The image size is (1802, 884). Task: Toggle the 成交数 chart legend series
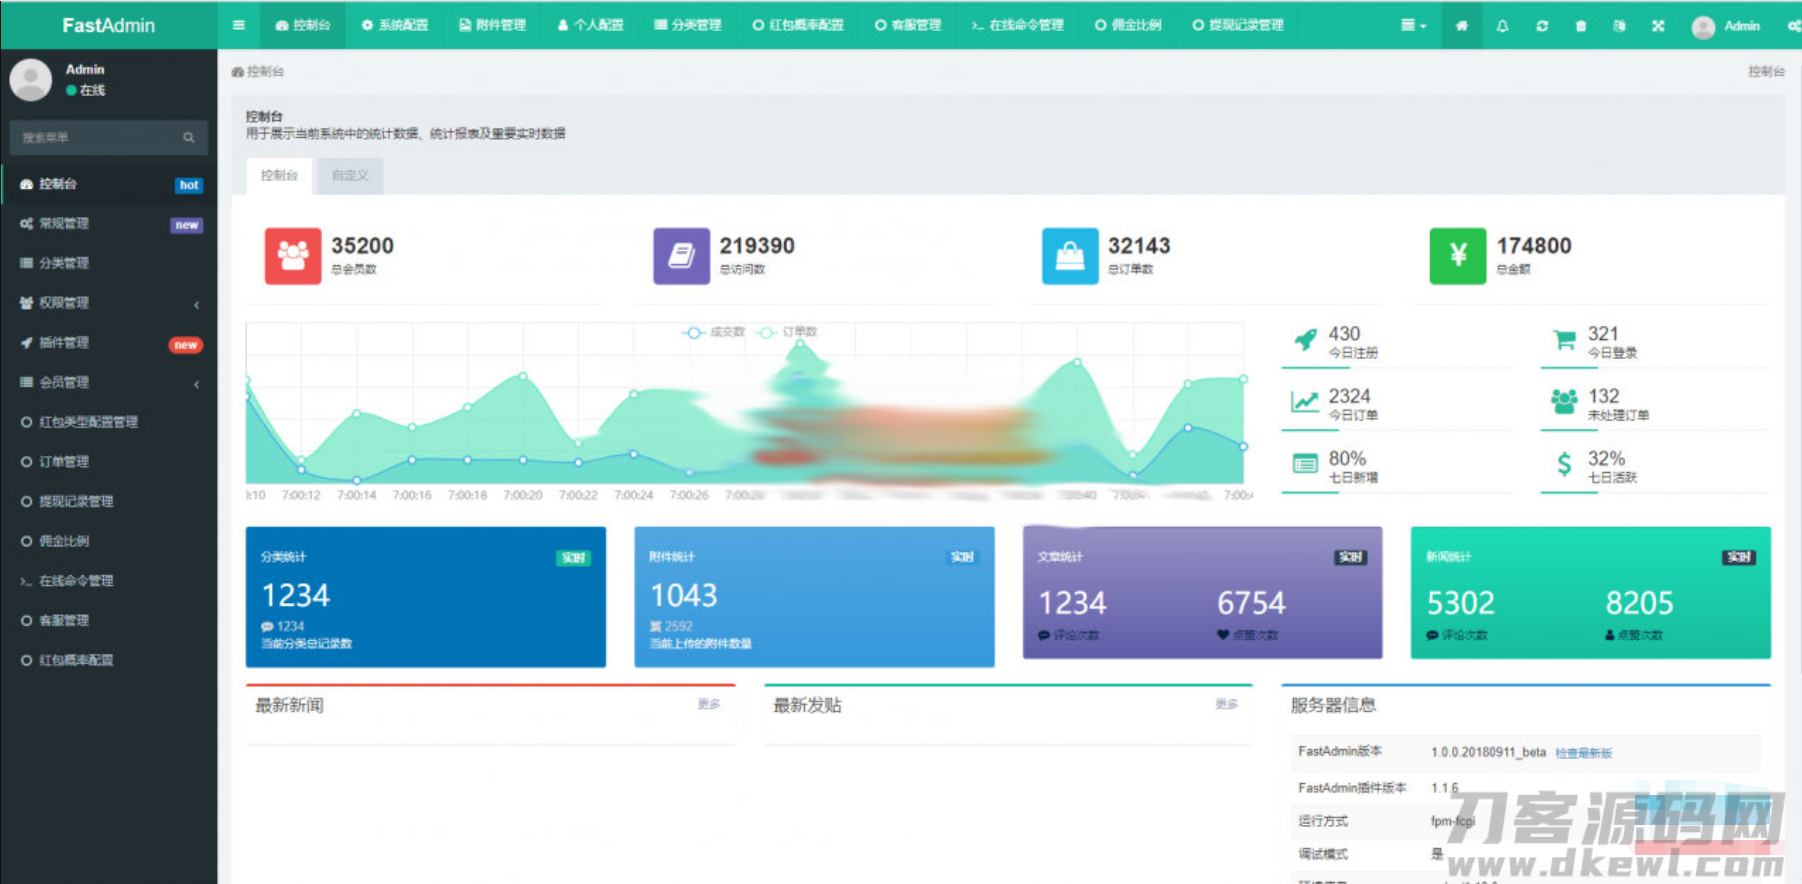click(714, 332)
